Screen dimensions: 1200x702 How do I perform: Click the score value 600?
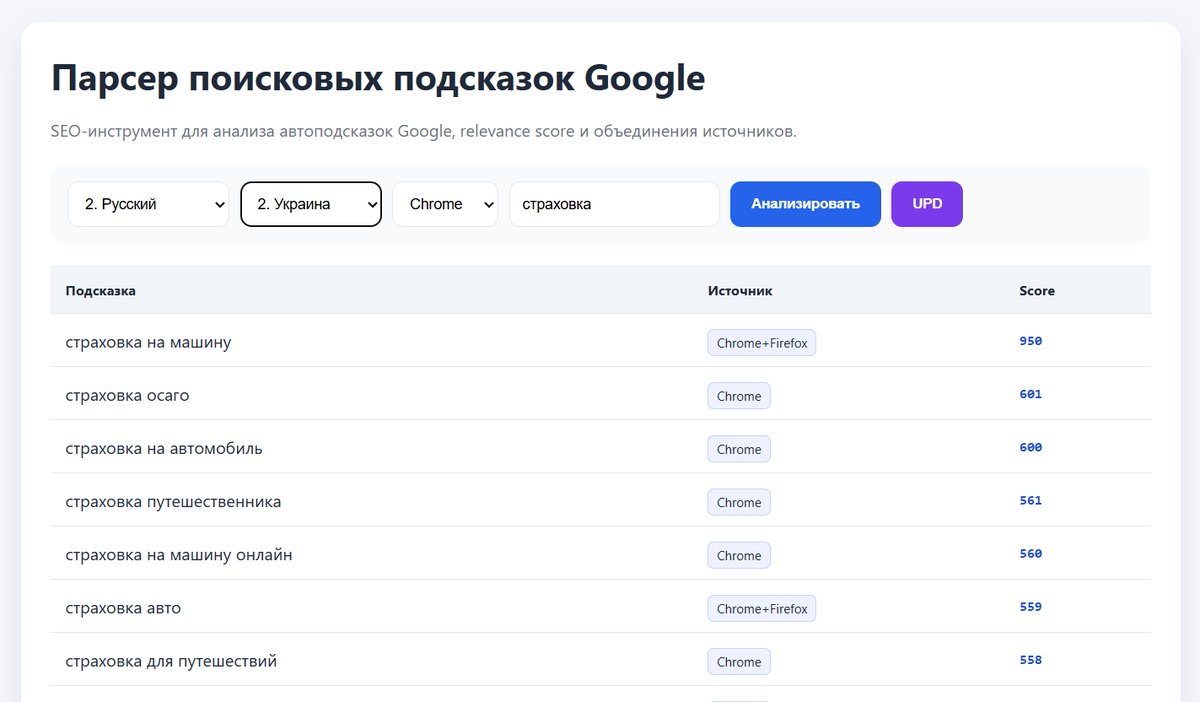pyautogui.click(x=1031, y=447)
